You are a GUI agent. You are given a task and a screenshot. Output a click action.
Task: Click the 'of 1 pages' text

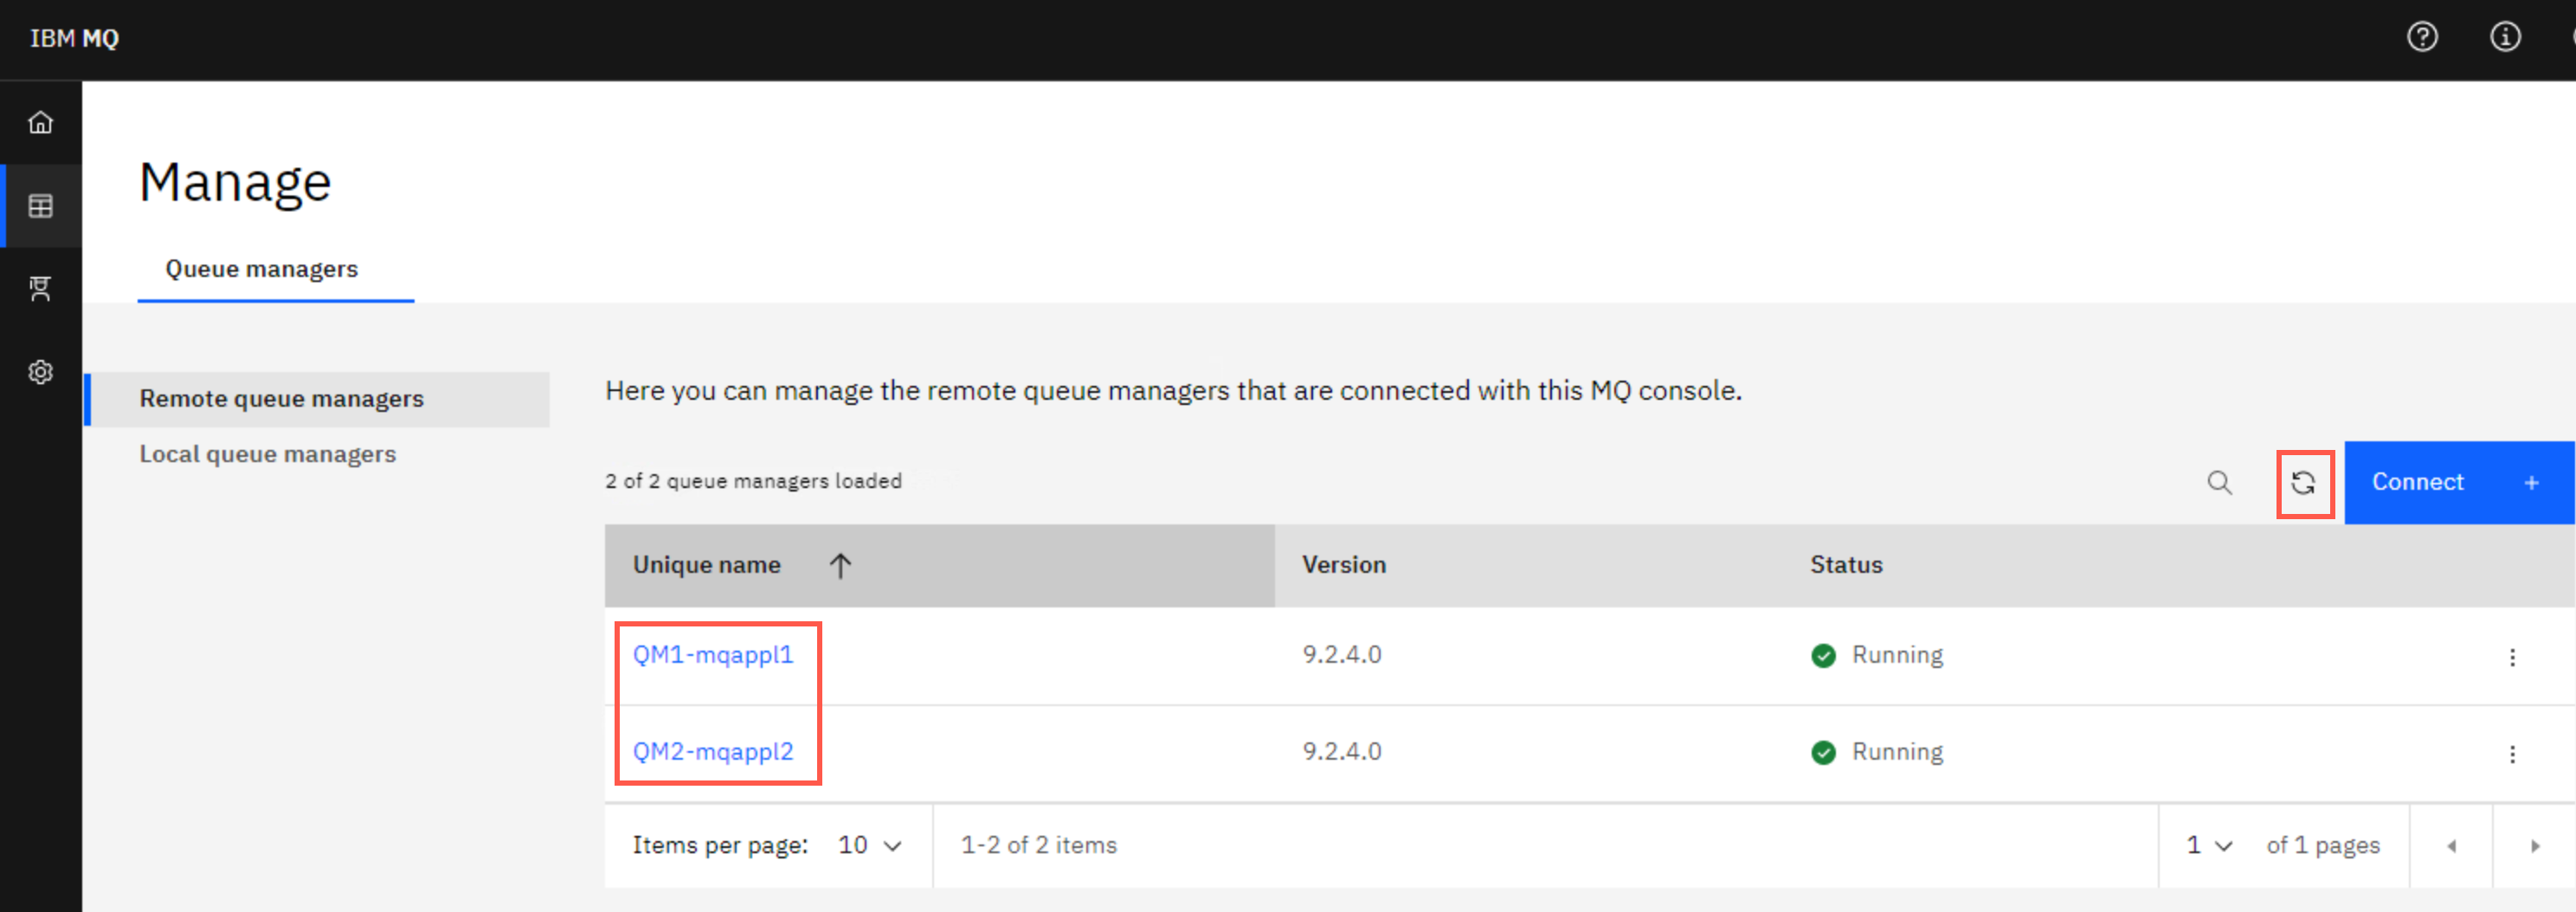pyautogui.click(x=2322, y=846)
